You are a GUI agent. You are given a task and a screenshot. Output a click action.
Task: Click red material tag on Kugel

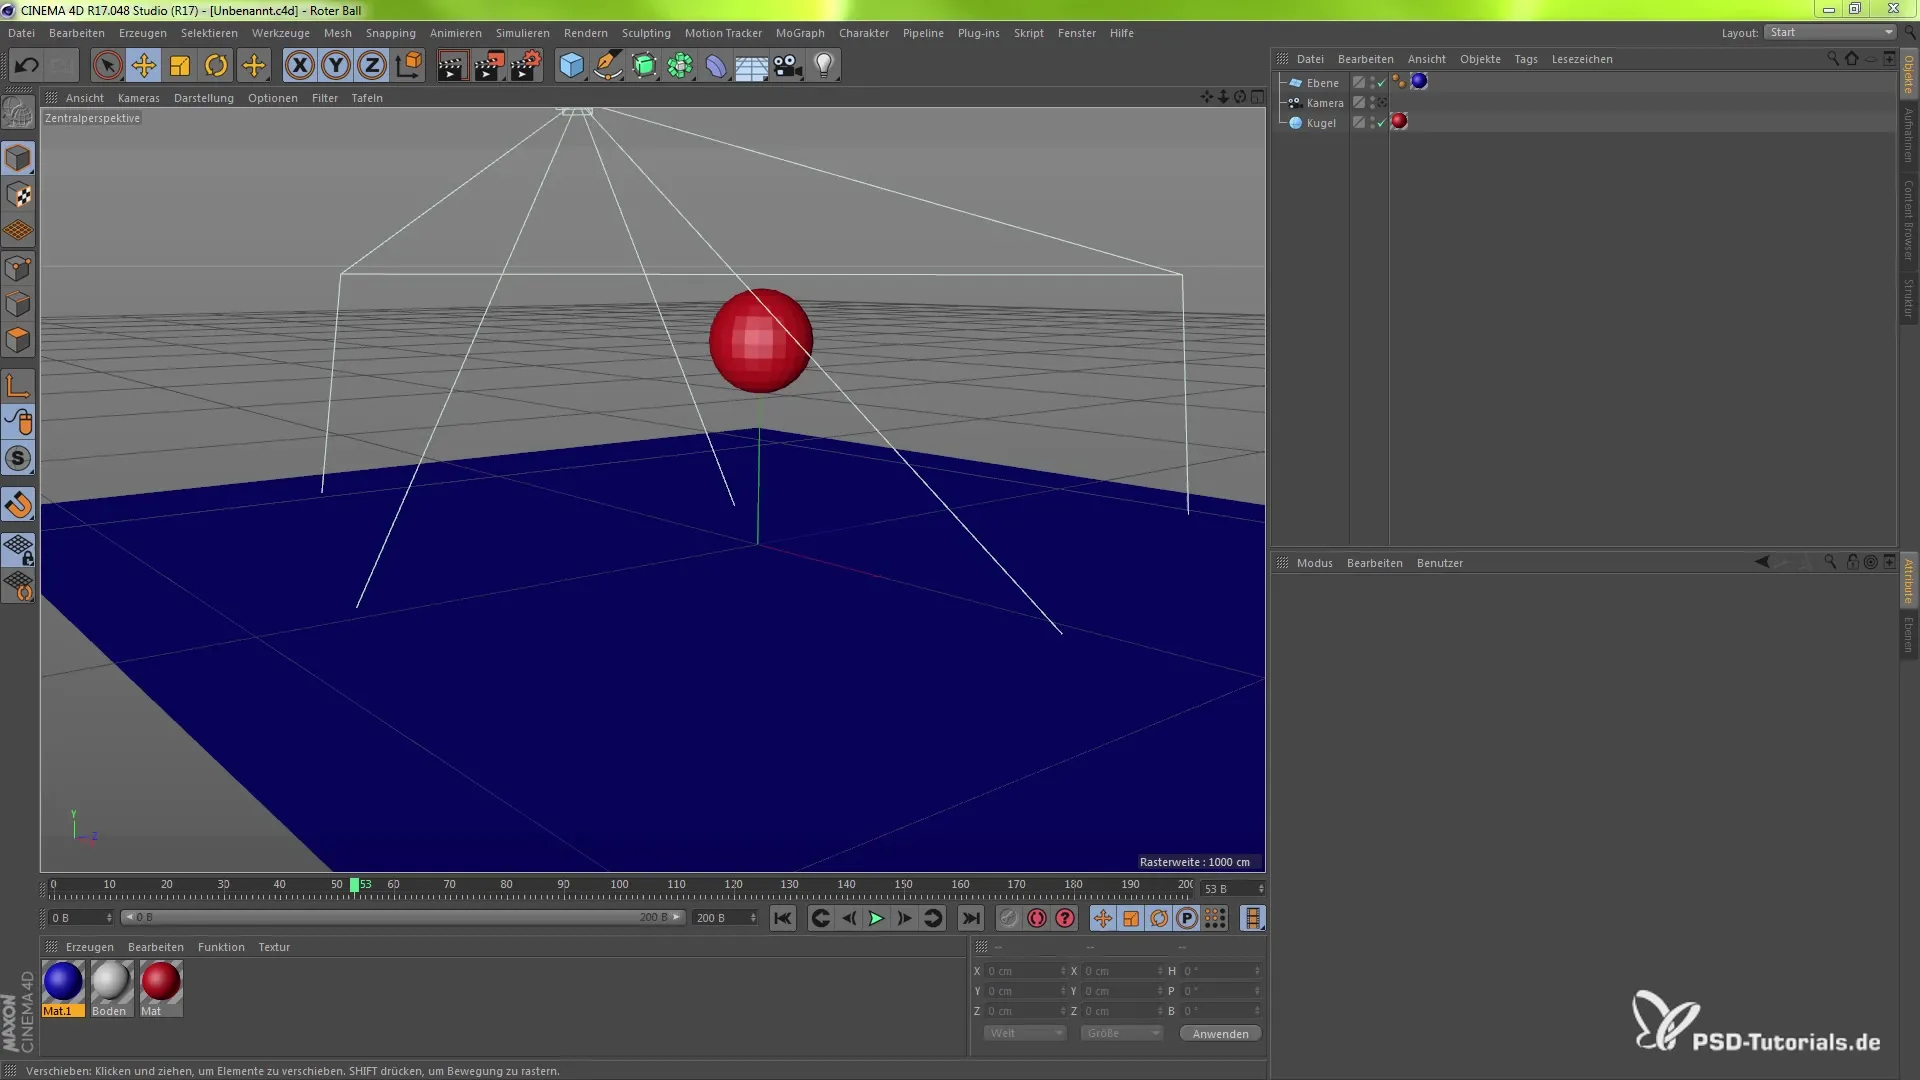tap(1399, 122)
